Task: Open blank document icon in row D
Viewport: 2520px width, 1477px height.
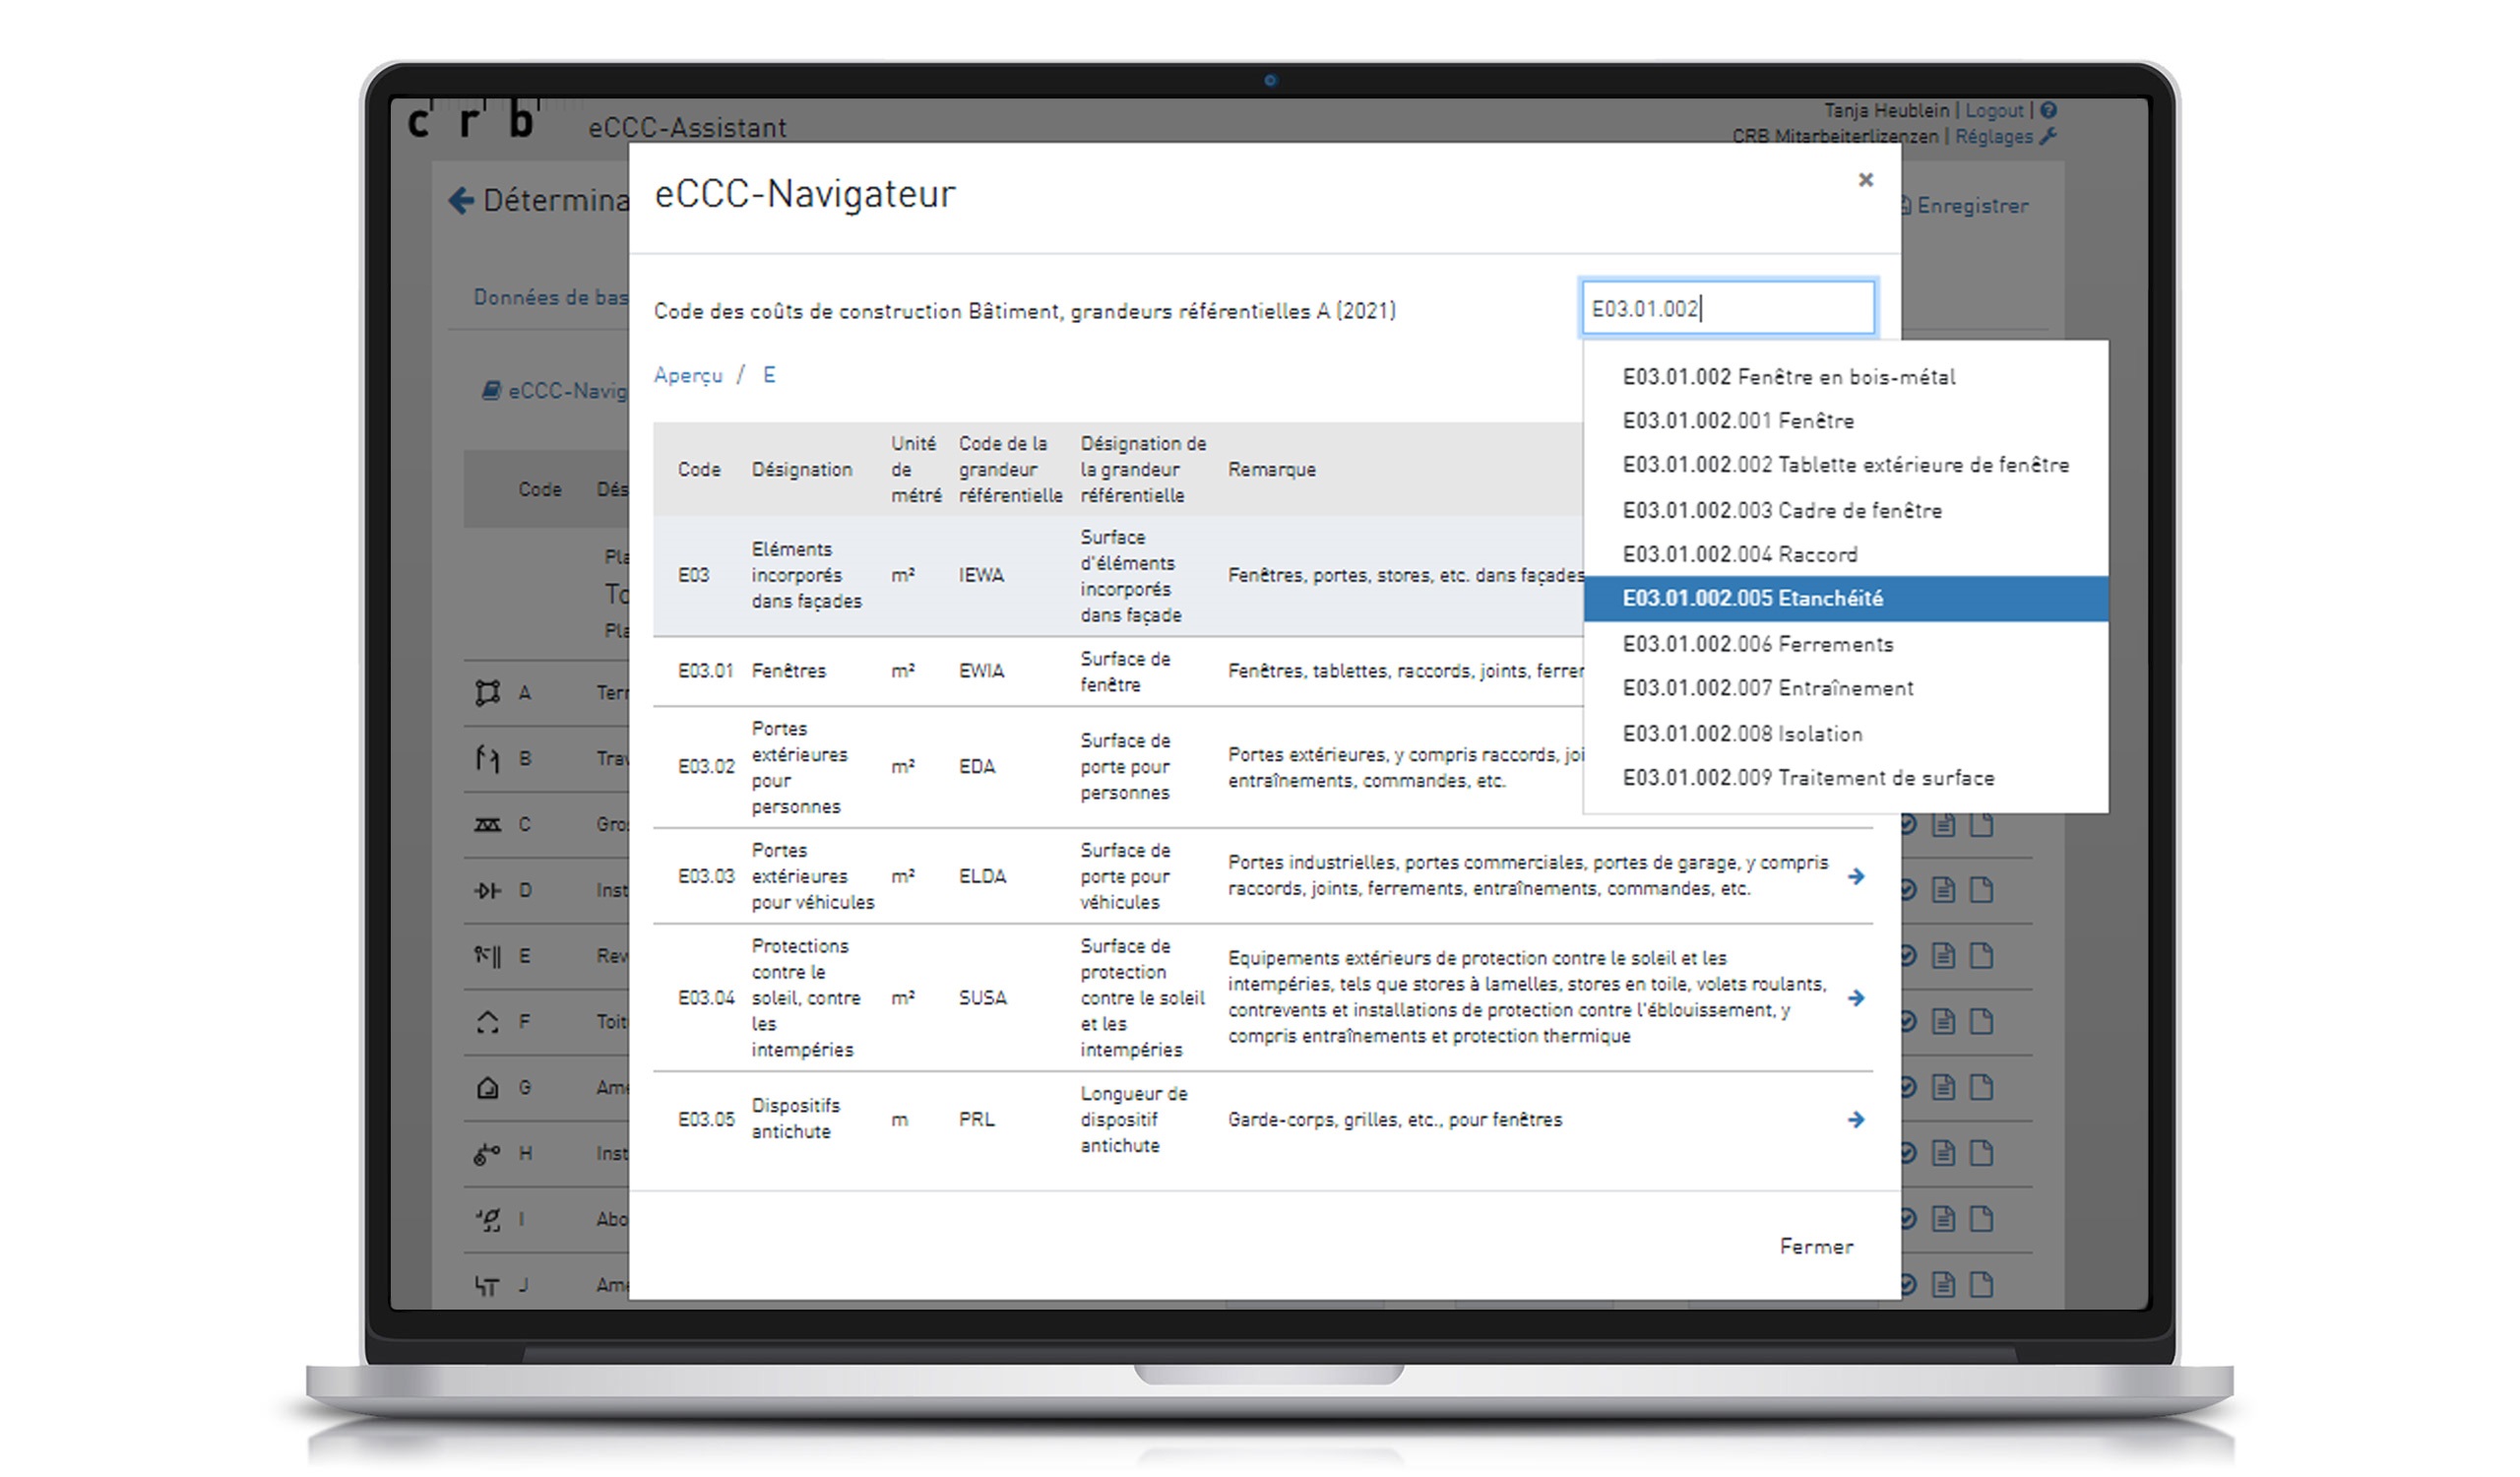Action: [1981, 890]
